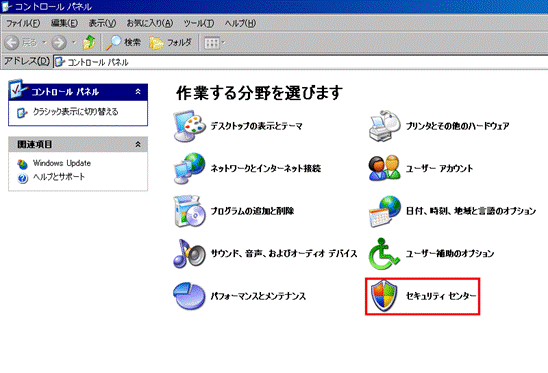
Task: Open the 表示(V) menu
Action: [x=102, y=23]
